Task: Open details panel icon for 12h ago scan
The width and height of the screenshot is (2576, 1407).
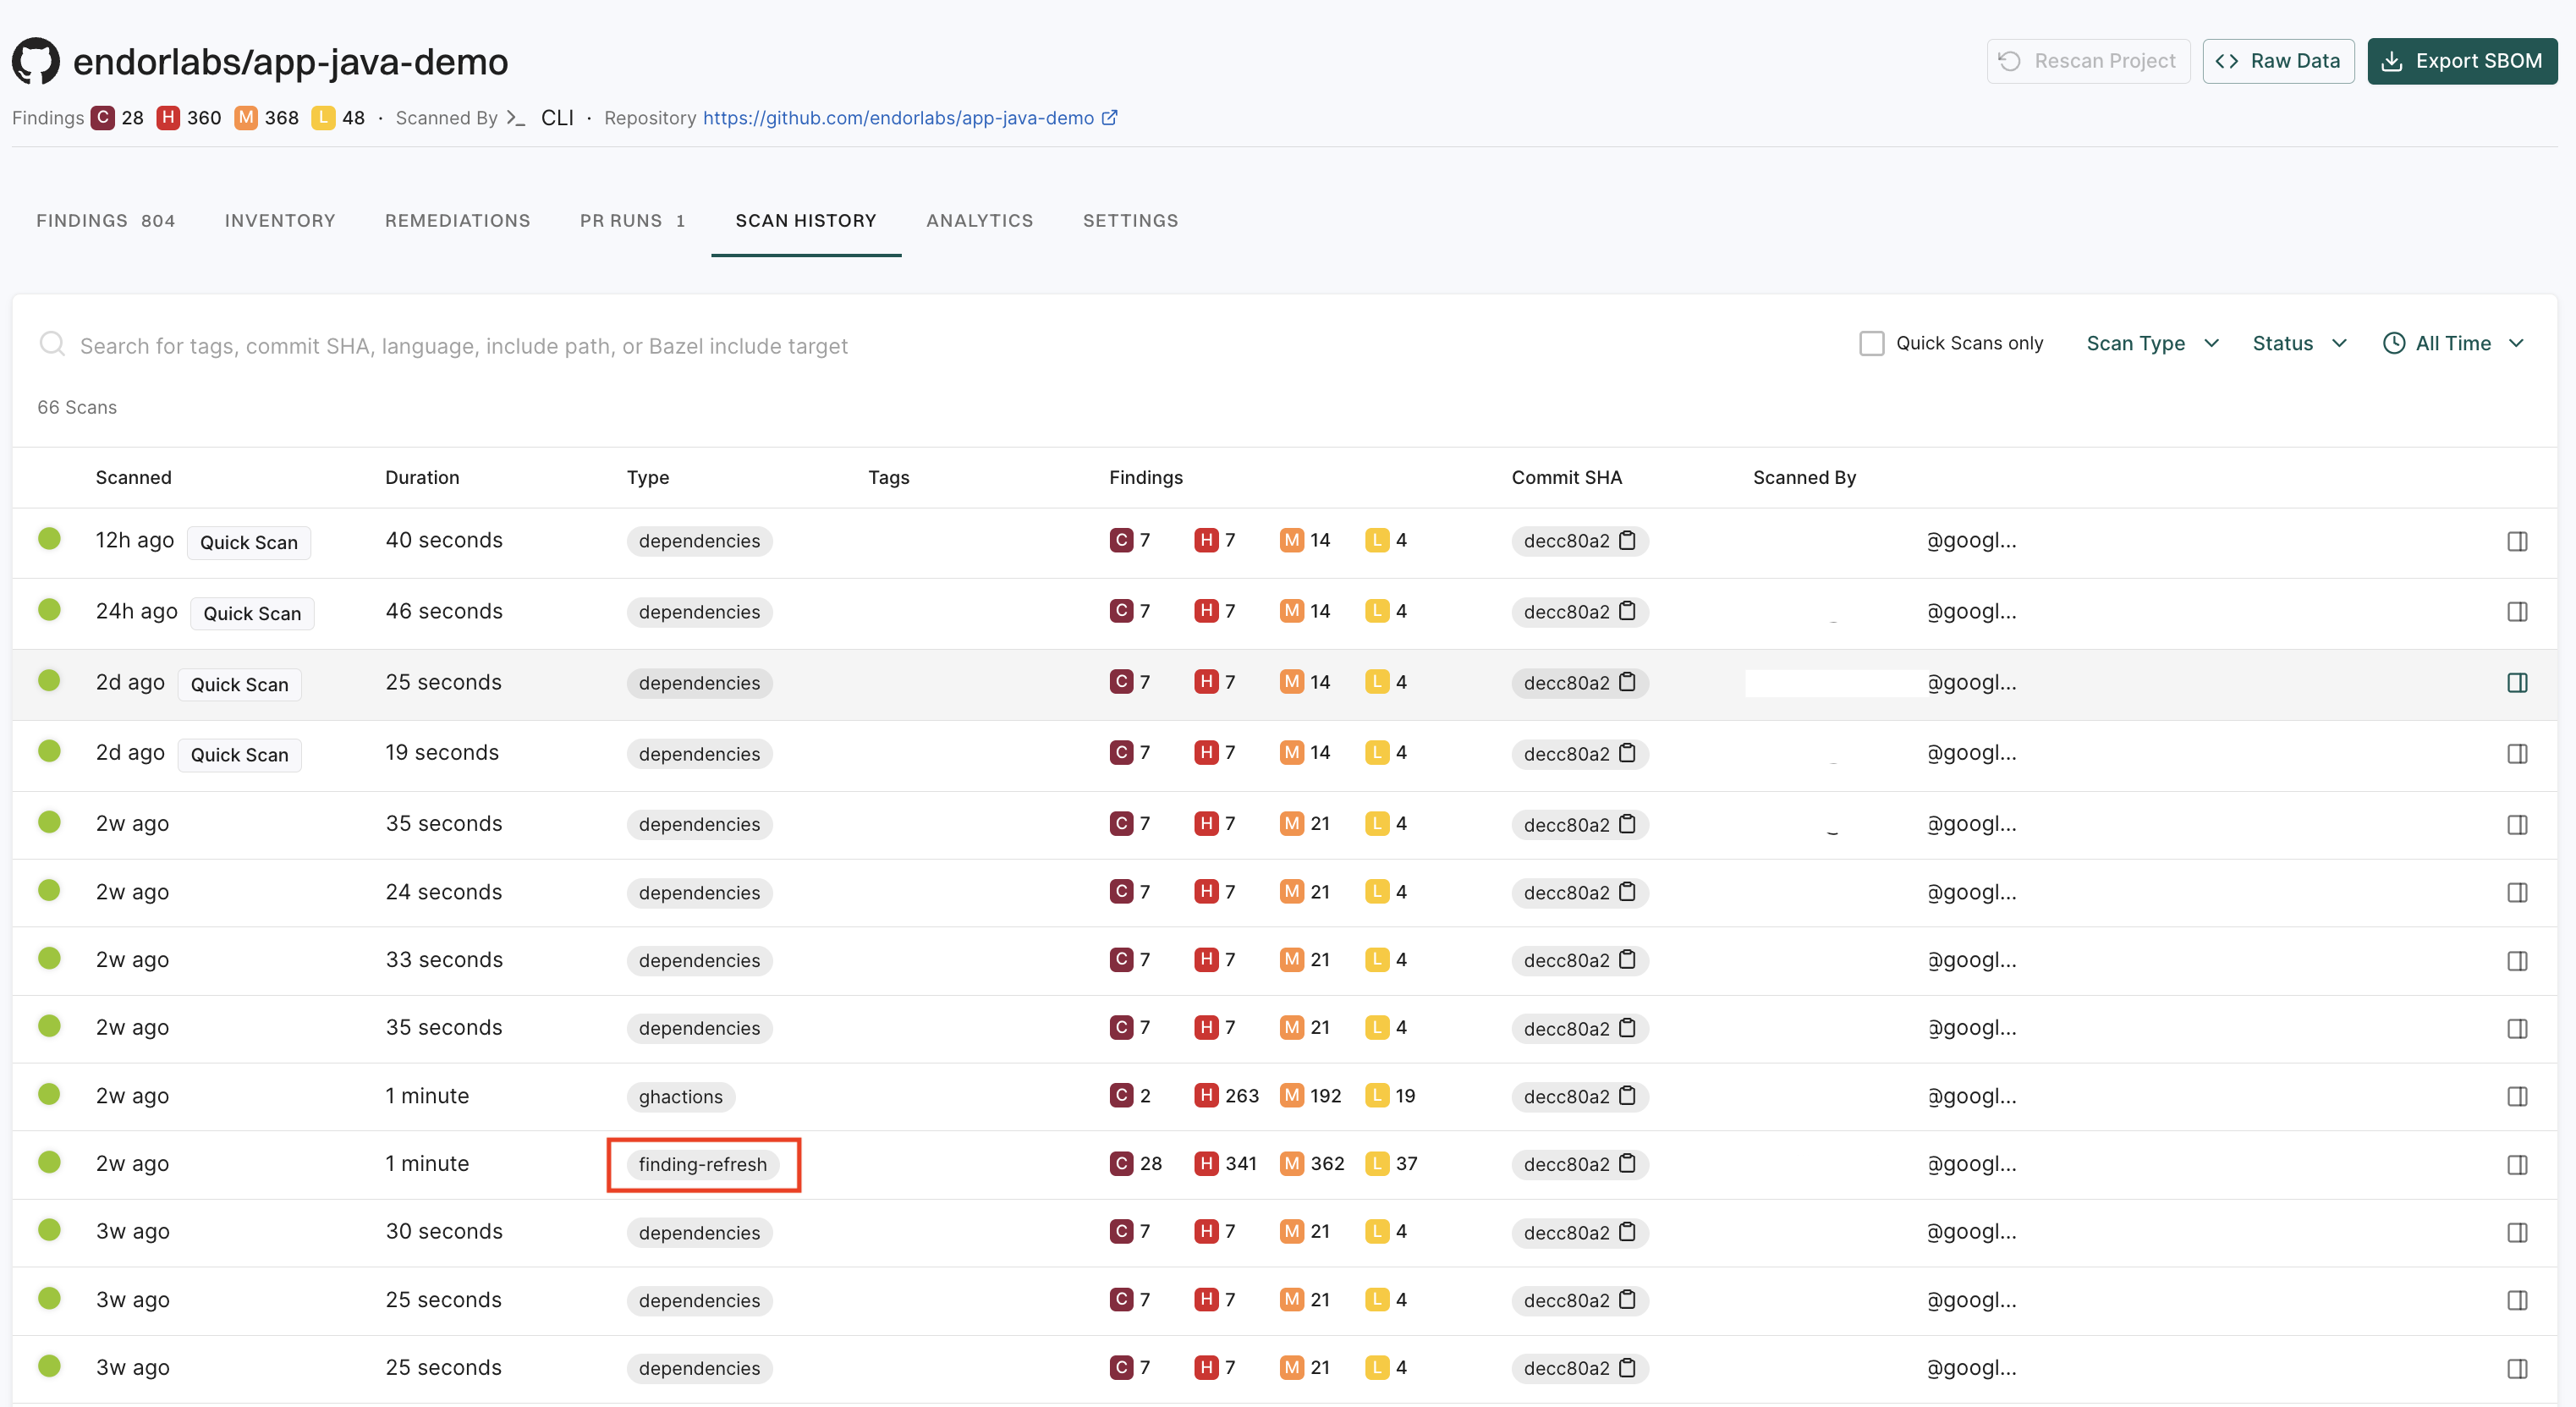Action: [x=2517, y=541]
